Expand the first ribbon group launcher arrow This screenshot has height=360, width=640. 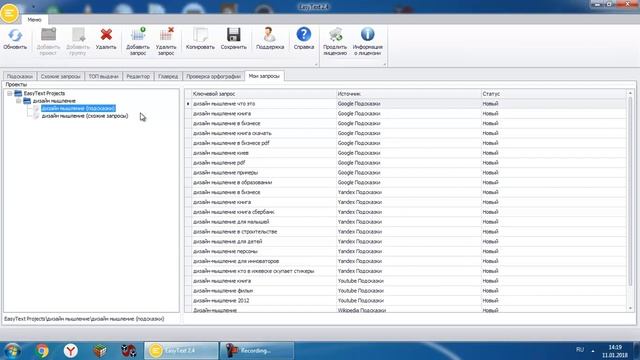(x=316, y=64)
